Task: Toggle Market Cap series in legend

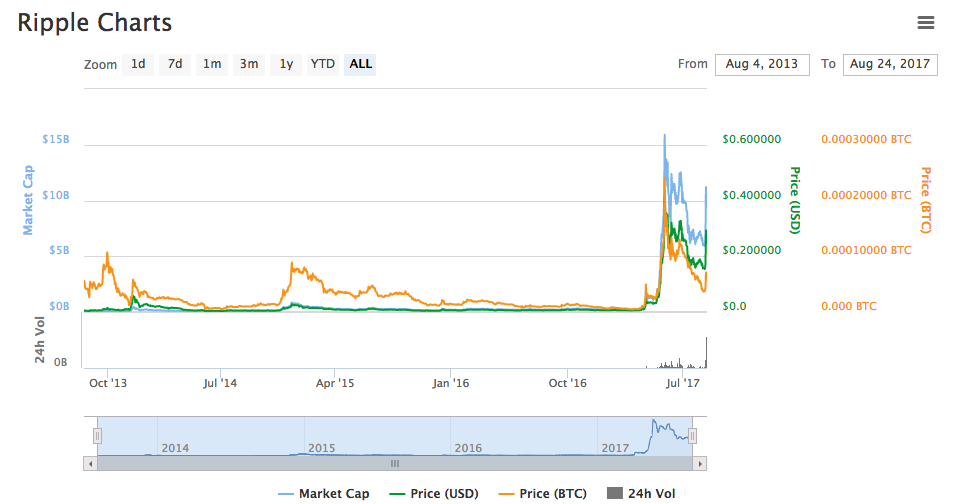Action: pos(324,494)
